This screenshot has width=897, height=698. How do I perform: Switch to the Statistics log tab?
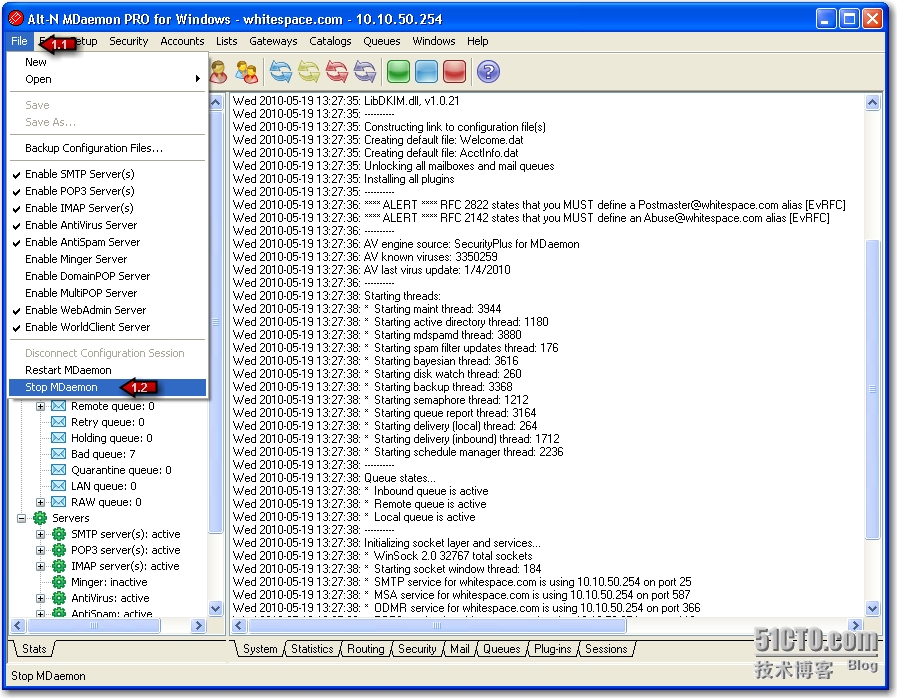pos(312,649)
